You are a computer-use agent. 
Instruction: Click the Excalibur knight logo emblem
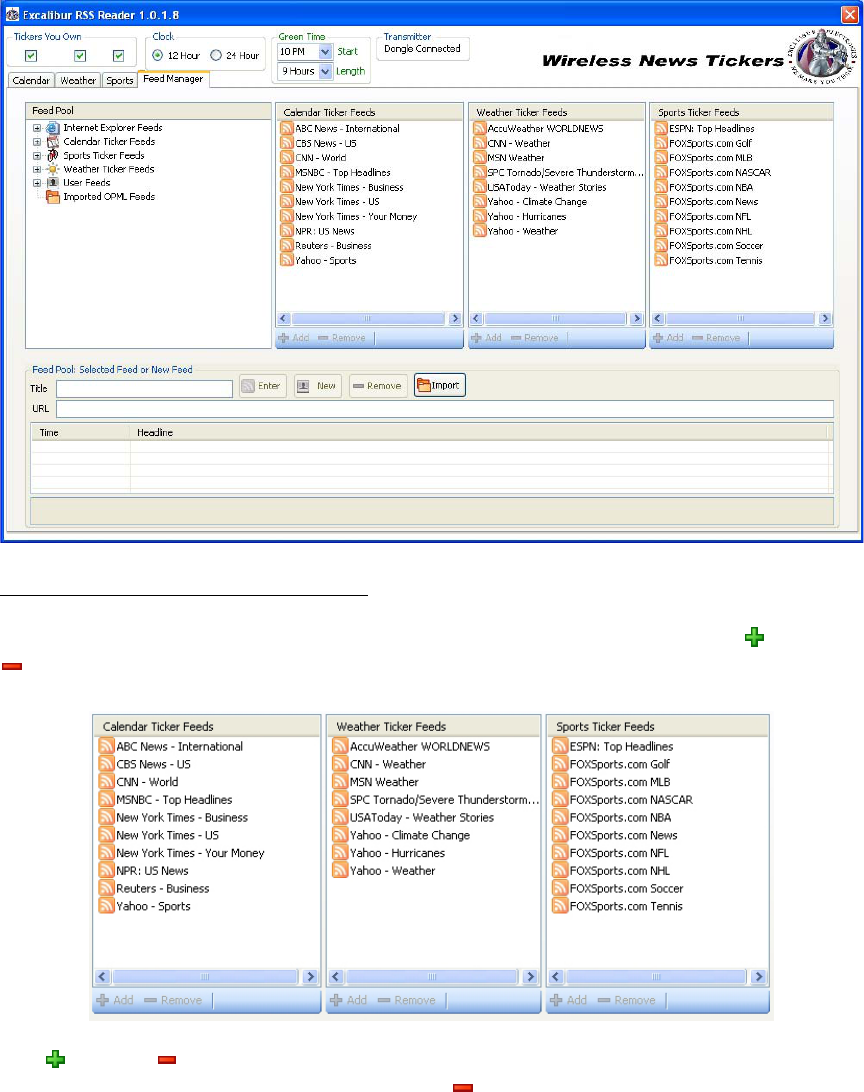point(822,56)
